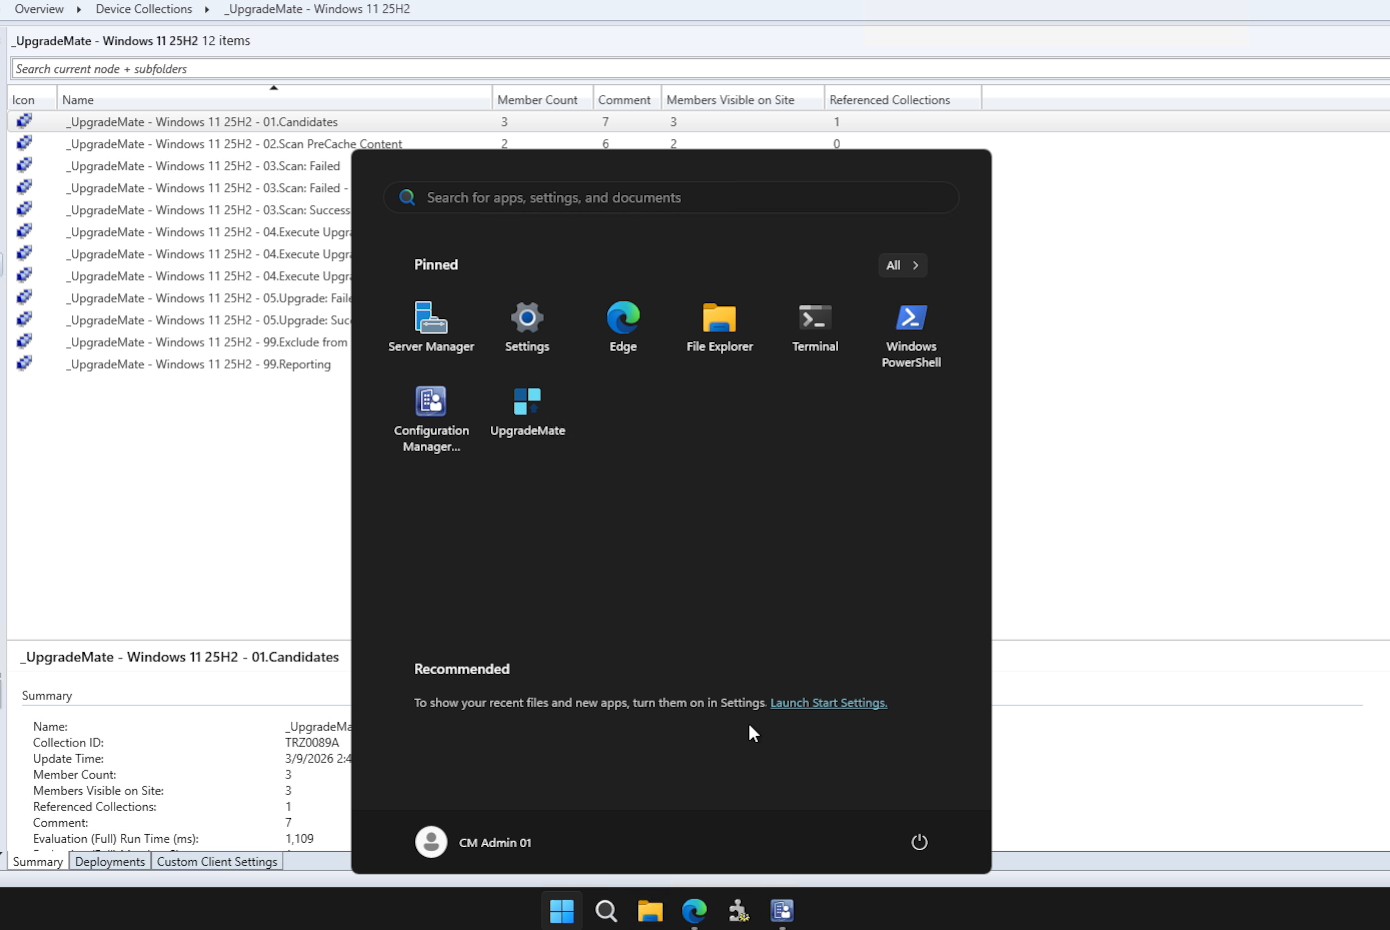Click collection icon of 05.Upgrade: Failed row
Image resolution: width=1390 pixels, height=930 pixels.
point(24,297)
